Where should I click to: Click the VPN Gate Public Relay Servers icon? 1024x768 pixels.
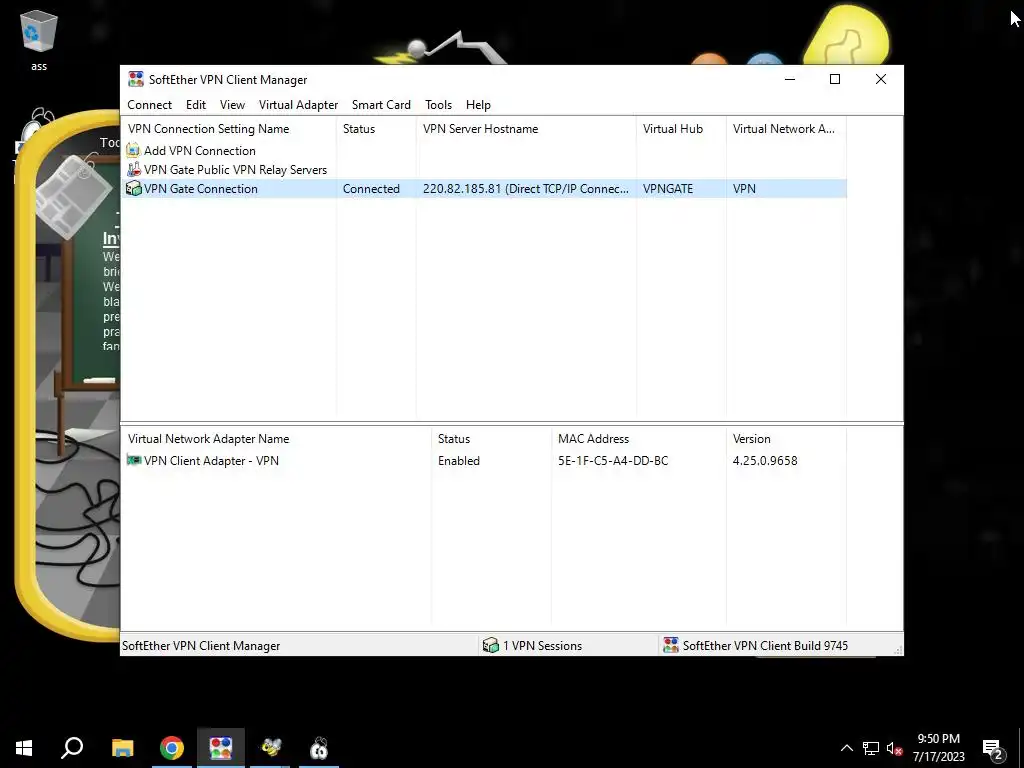pyautogui.click(x=133, y=169)
